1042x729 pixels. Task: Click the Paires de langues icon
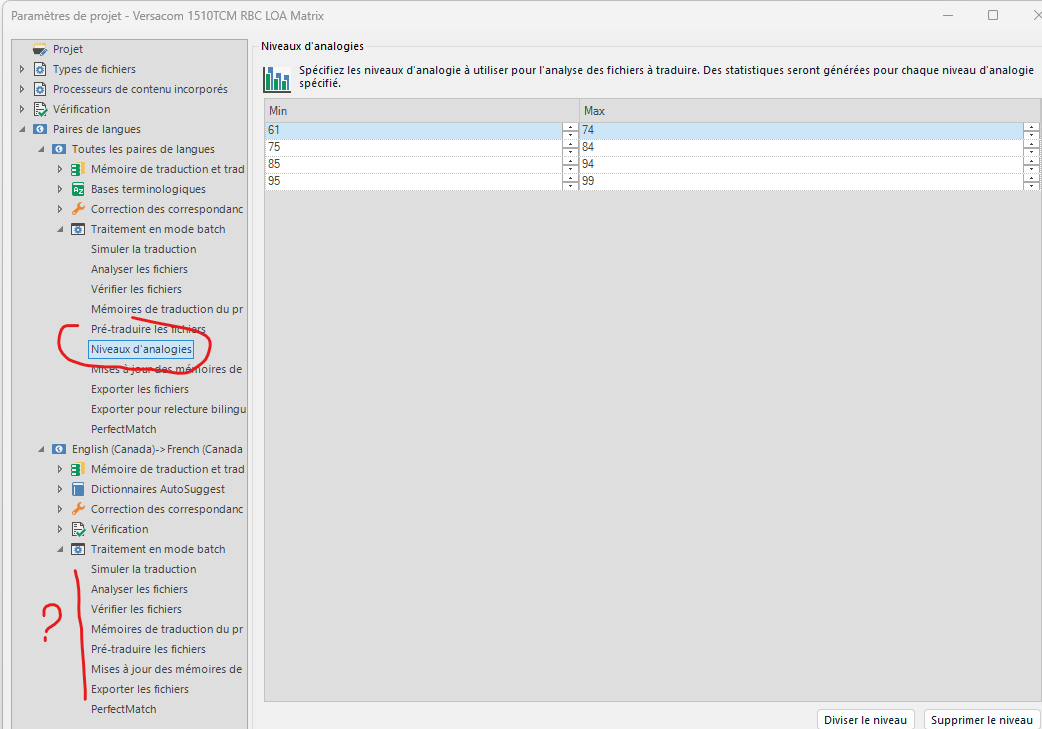pyautogui.click(x=40, y=129)
